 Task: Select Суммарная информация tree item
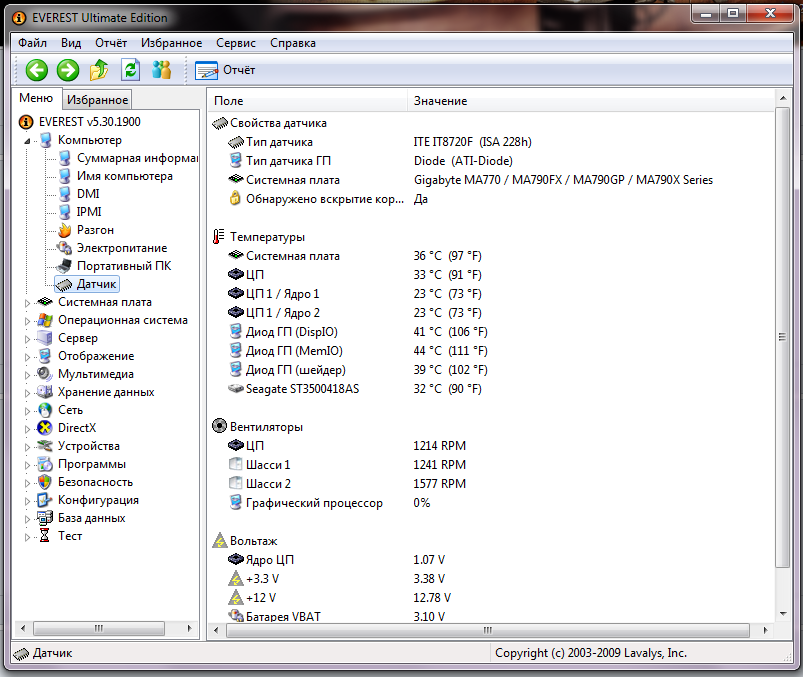(137, 158)
